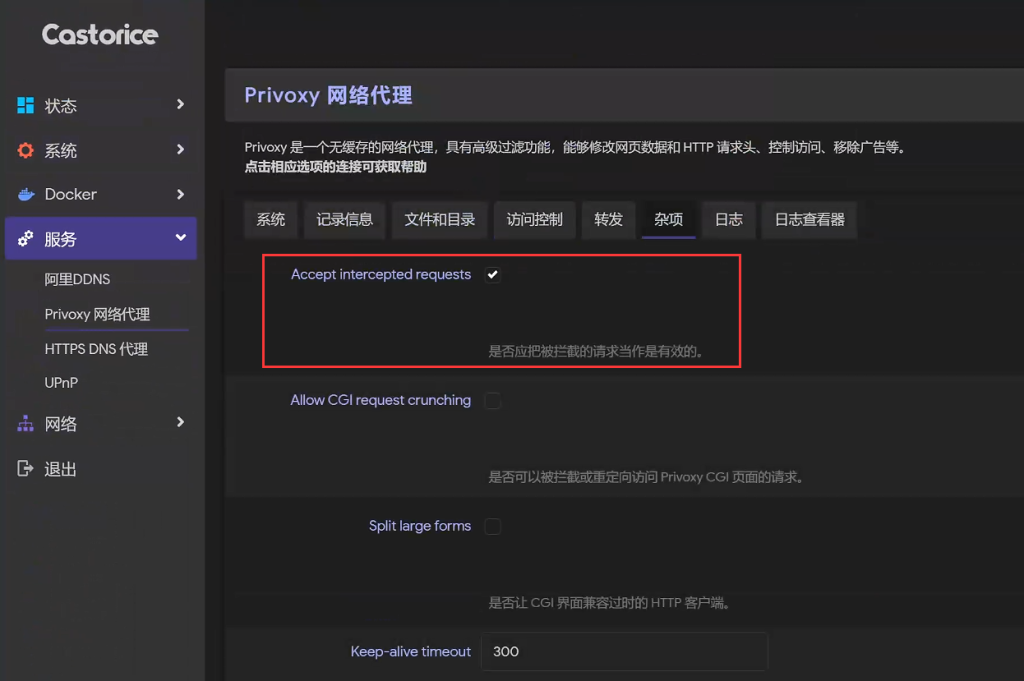Click the services gears icon

[26, 239]
